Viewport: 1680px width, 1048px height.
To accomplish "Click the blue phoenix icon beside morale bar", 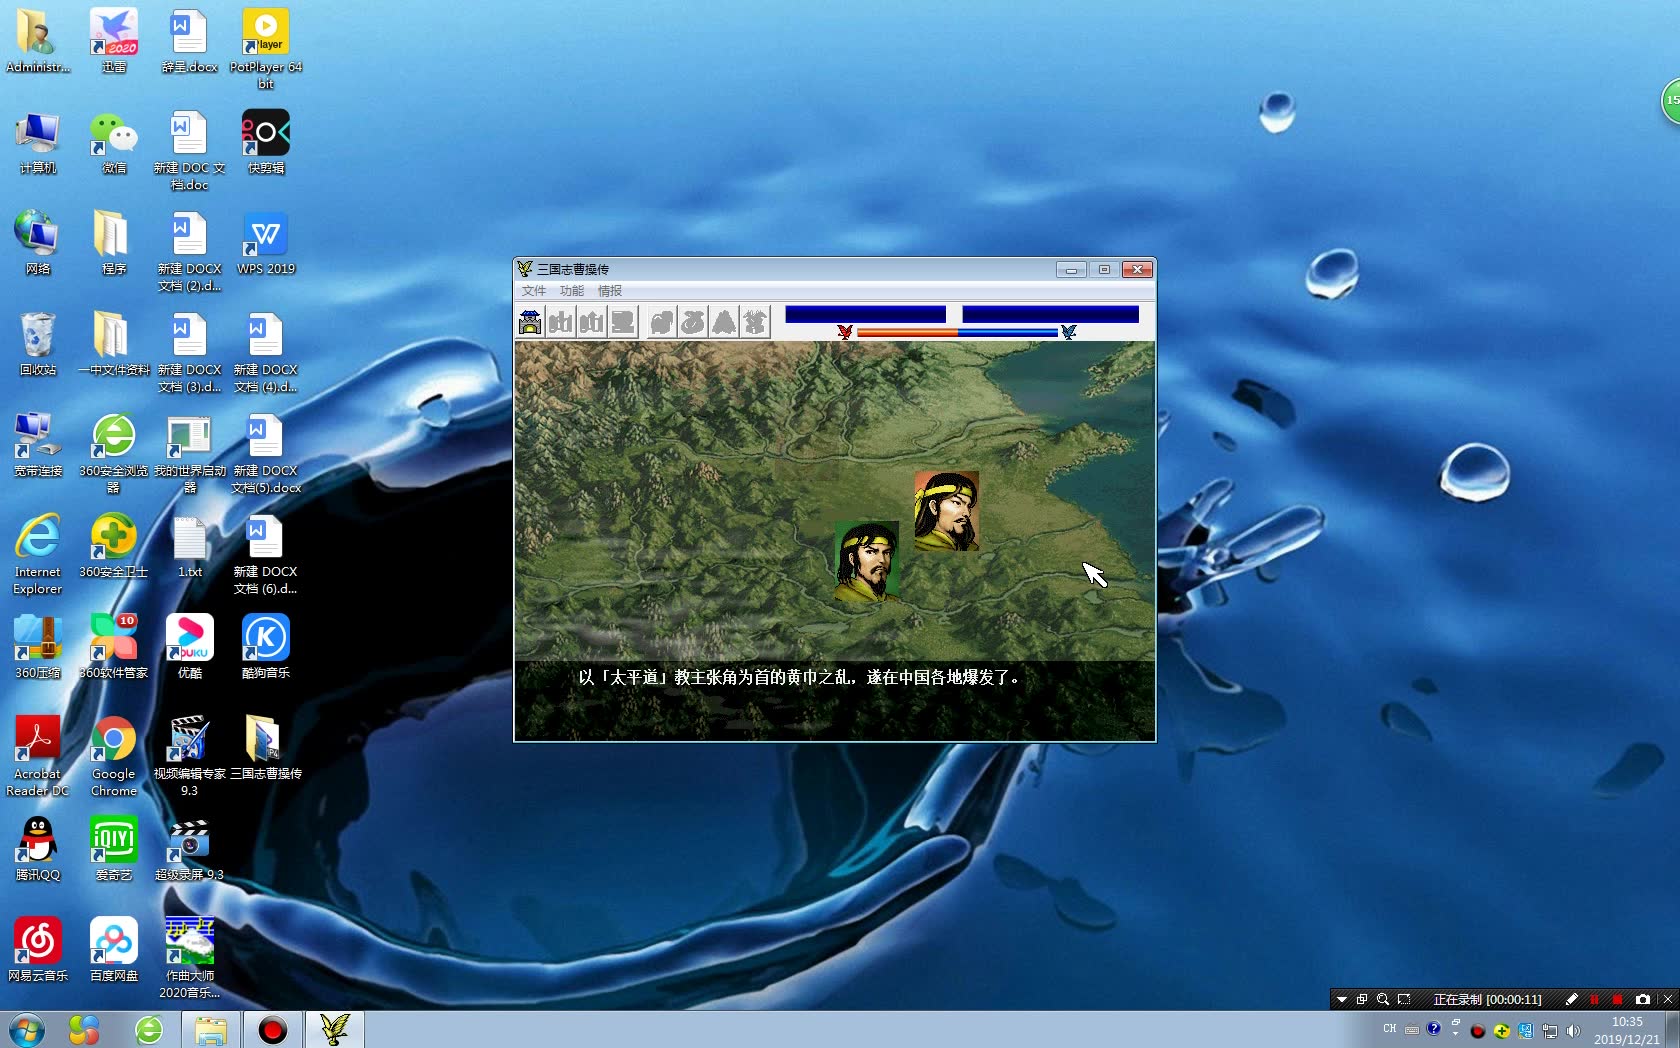I will [1069, 332].
